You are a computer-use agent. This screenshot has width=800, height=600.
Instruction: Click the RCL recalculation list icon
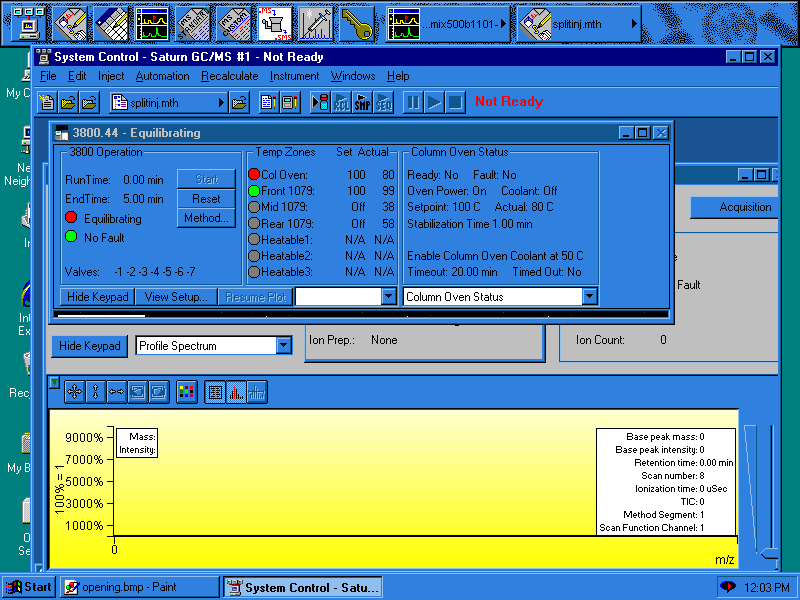(x=341, y=103)
